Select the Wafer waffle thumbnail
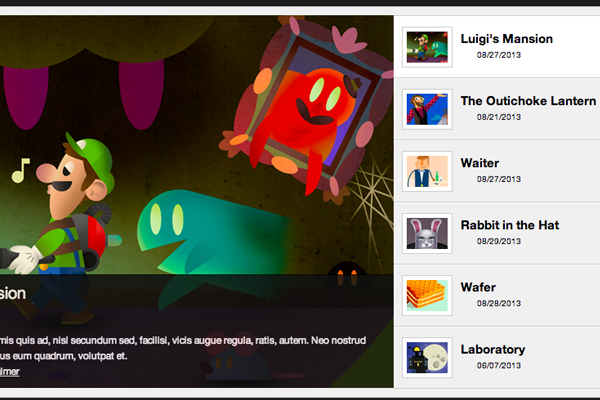Viewport: 600px width, 400px height. (427, 295)
